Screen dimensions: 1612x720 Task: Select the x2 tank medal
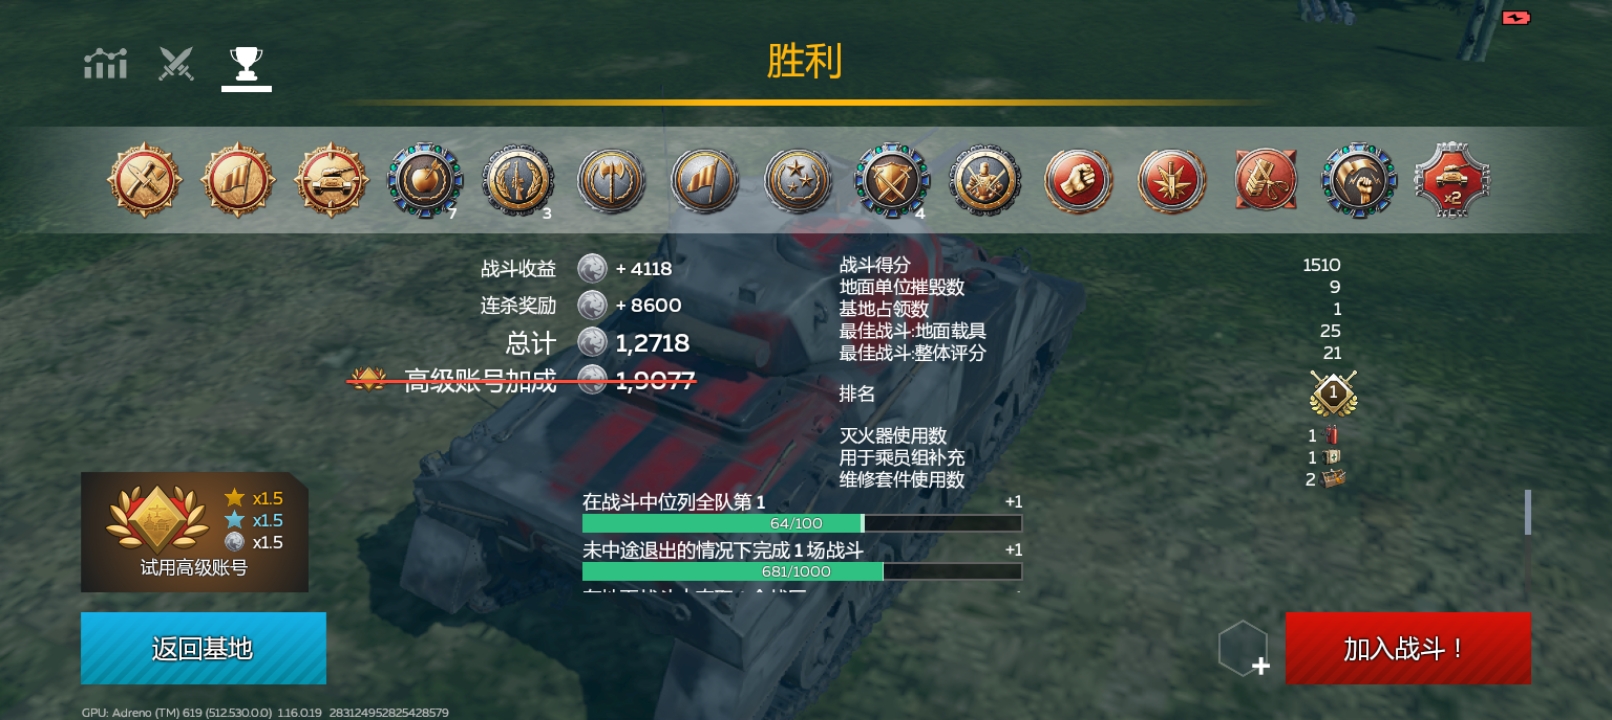[x=1452, y=181]
